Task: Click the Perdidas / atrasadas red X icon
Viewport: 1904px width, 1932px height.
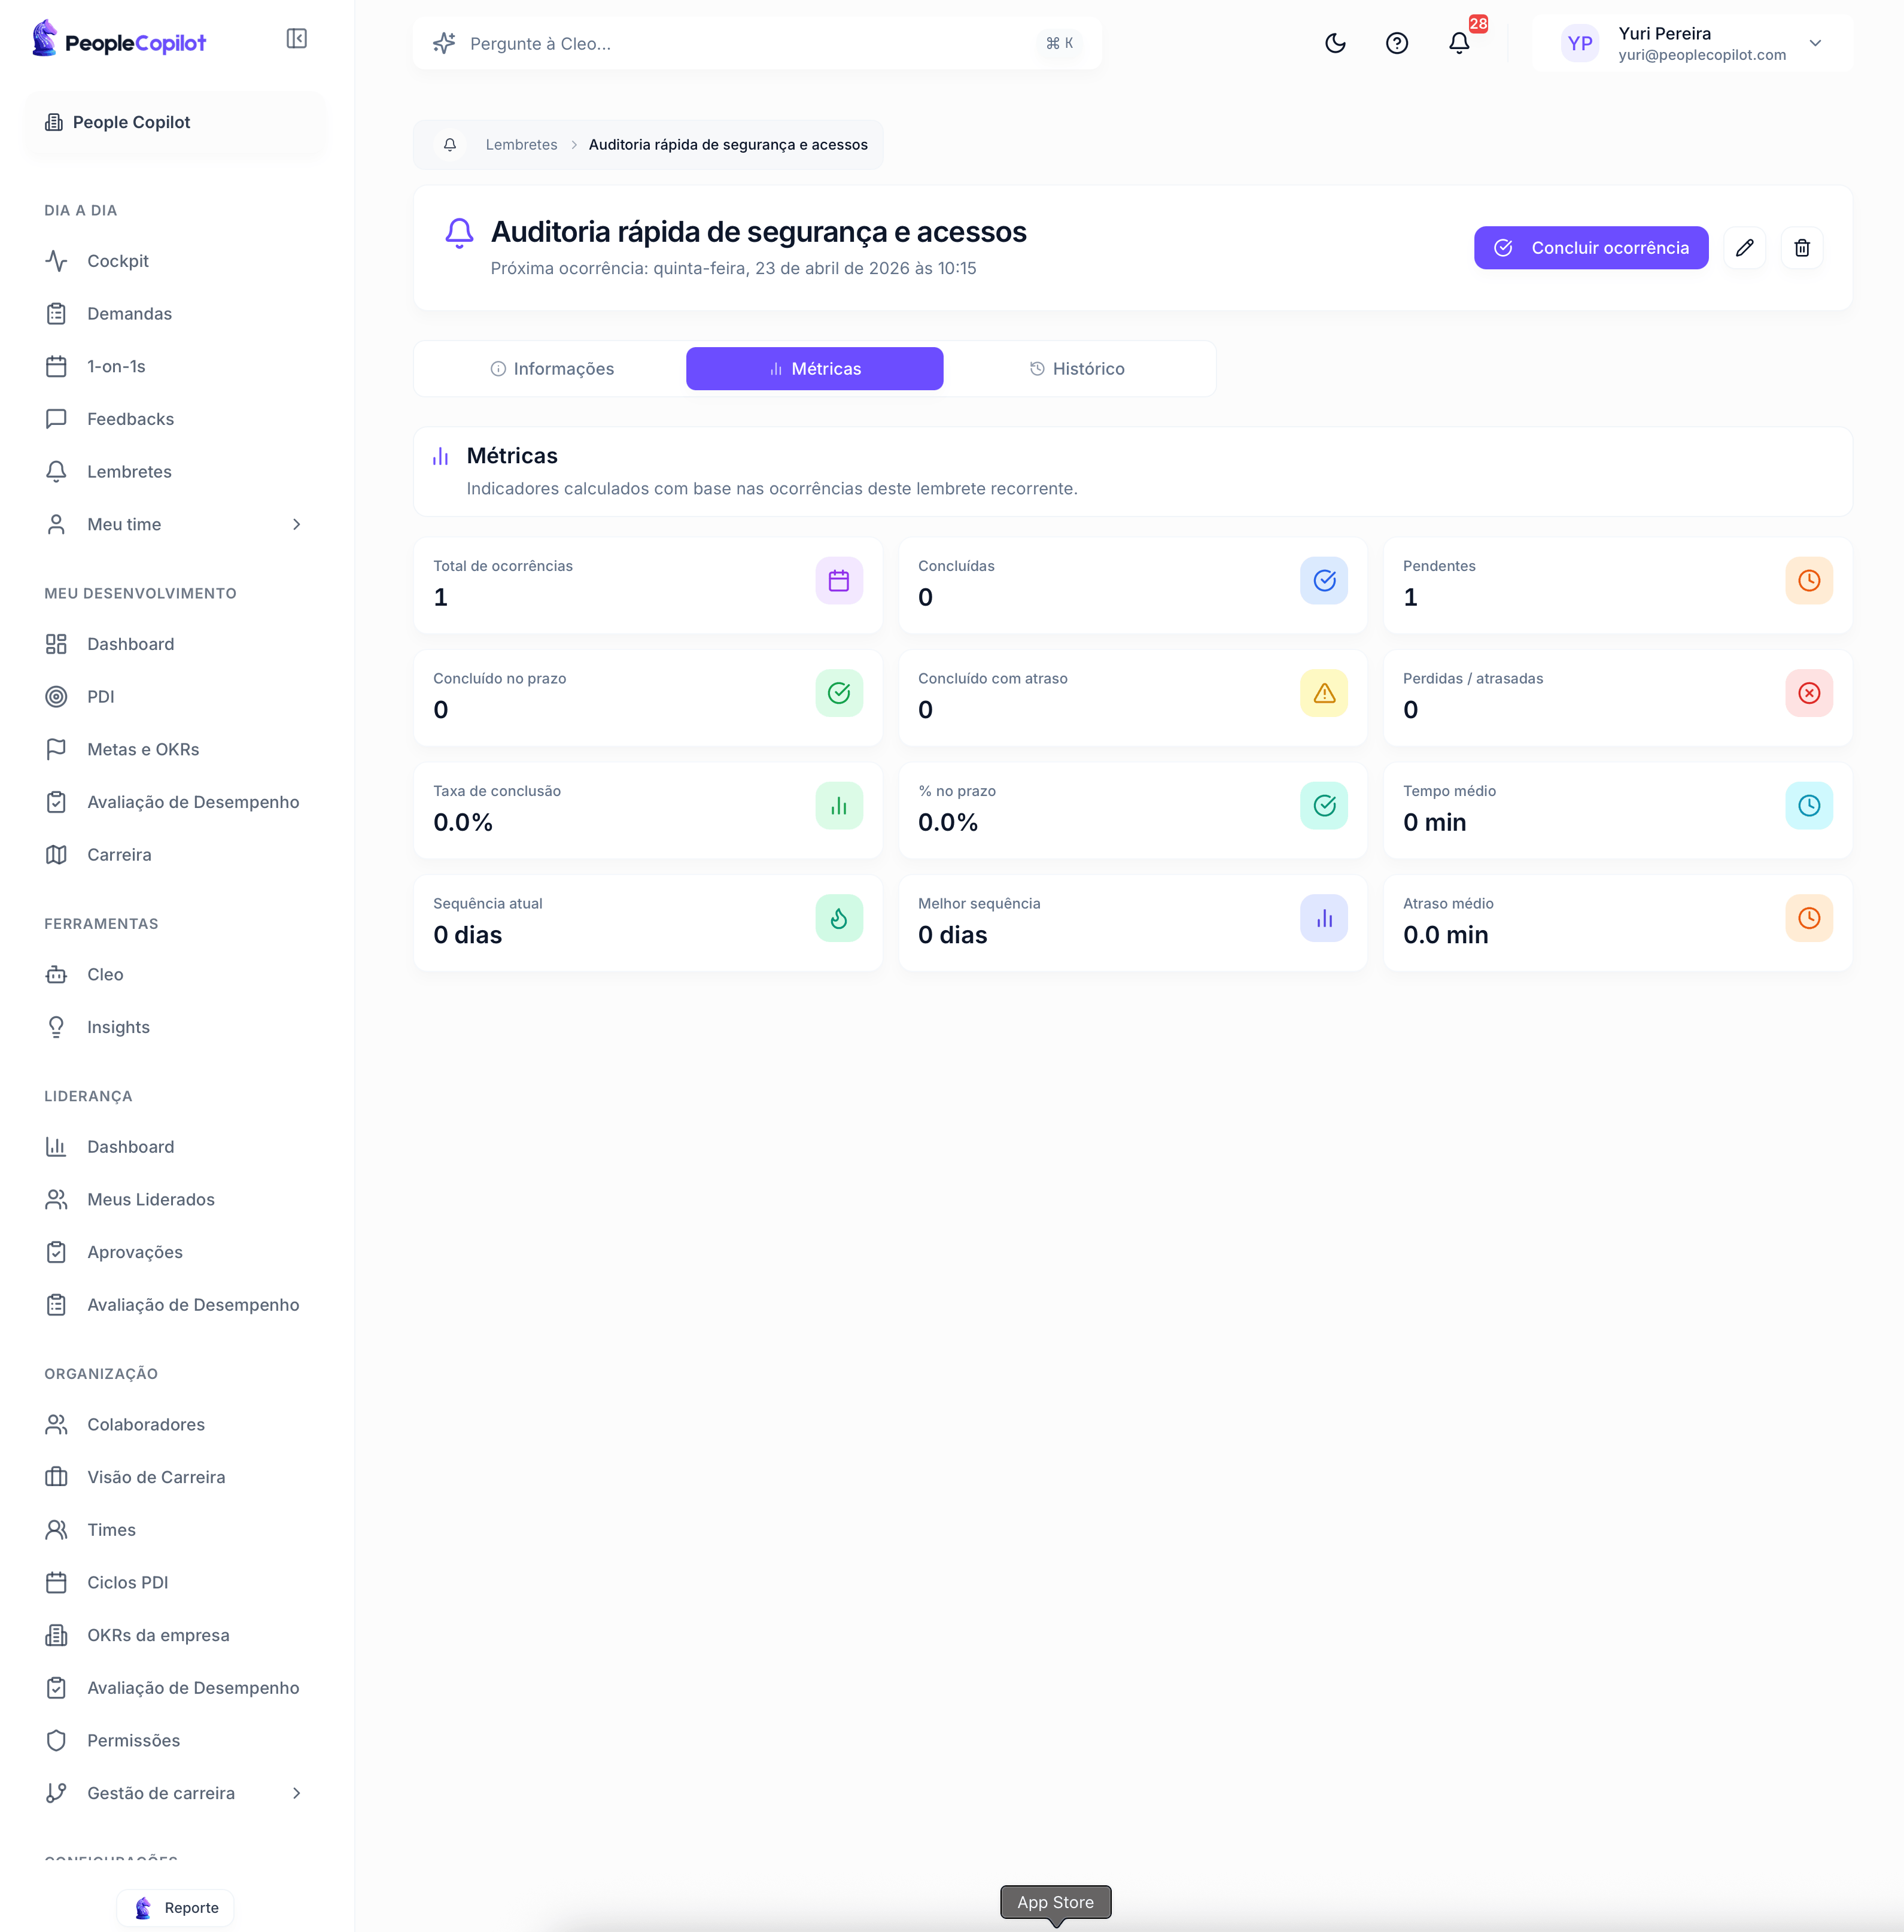Action: point(1809,694)
